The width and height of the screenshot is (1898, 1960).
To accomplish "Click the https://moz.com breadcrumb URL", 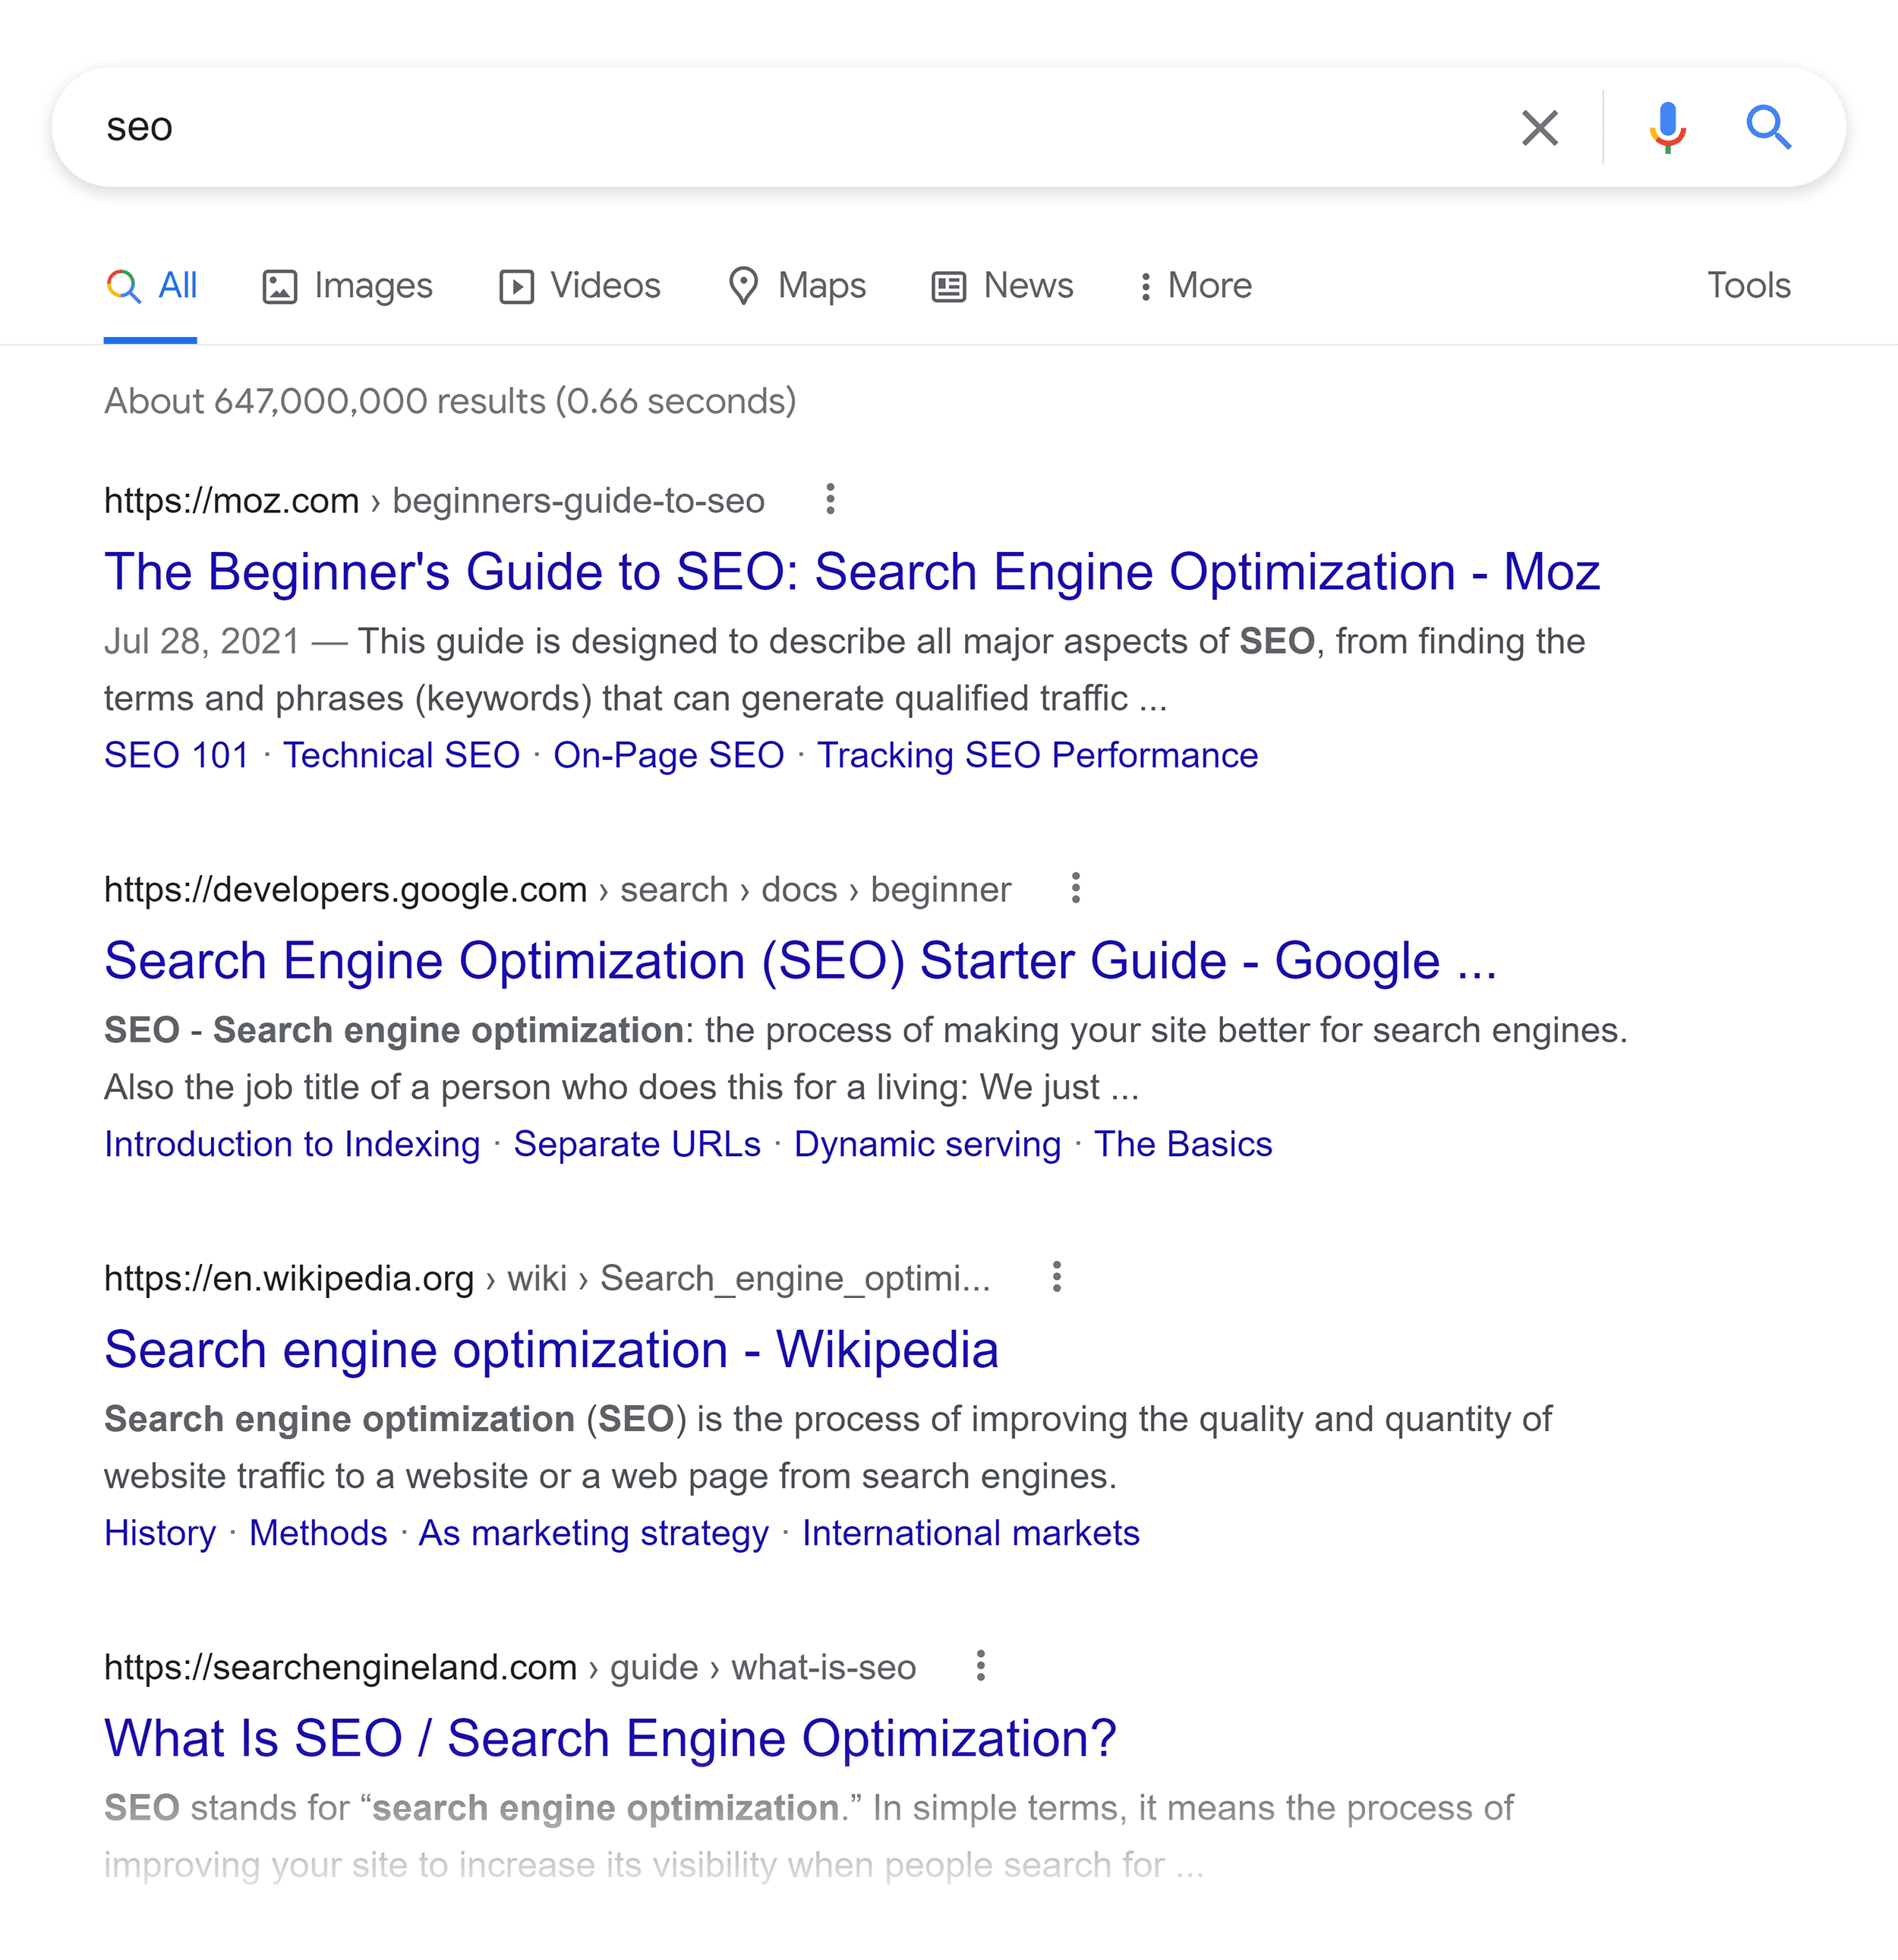I will pos(231,500).
